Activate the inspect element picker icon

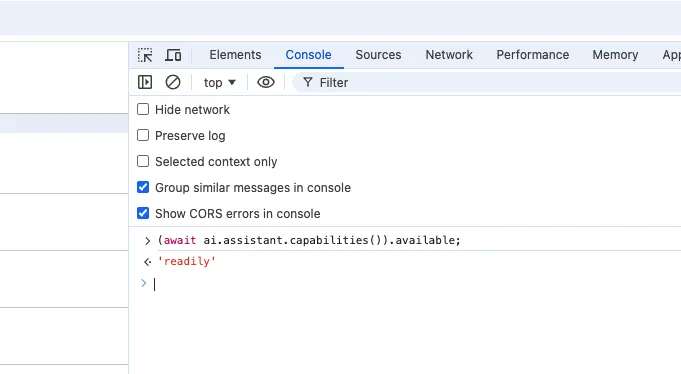tap(145, 55)
